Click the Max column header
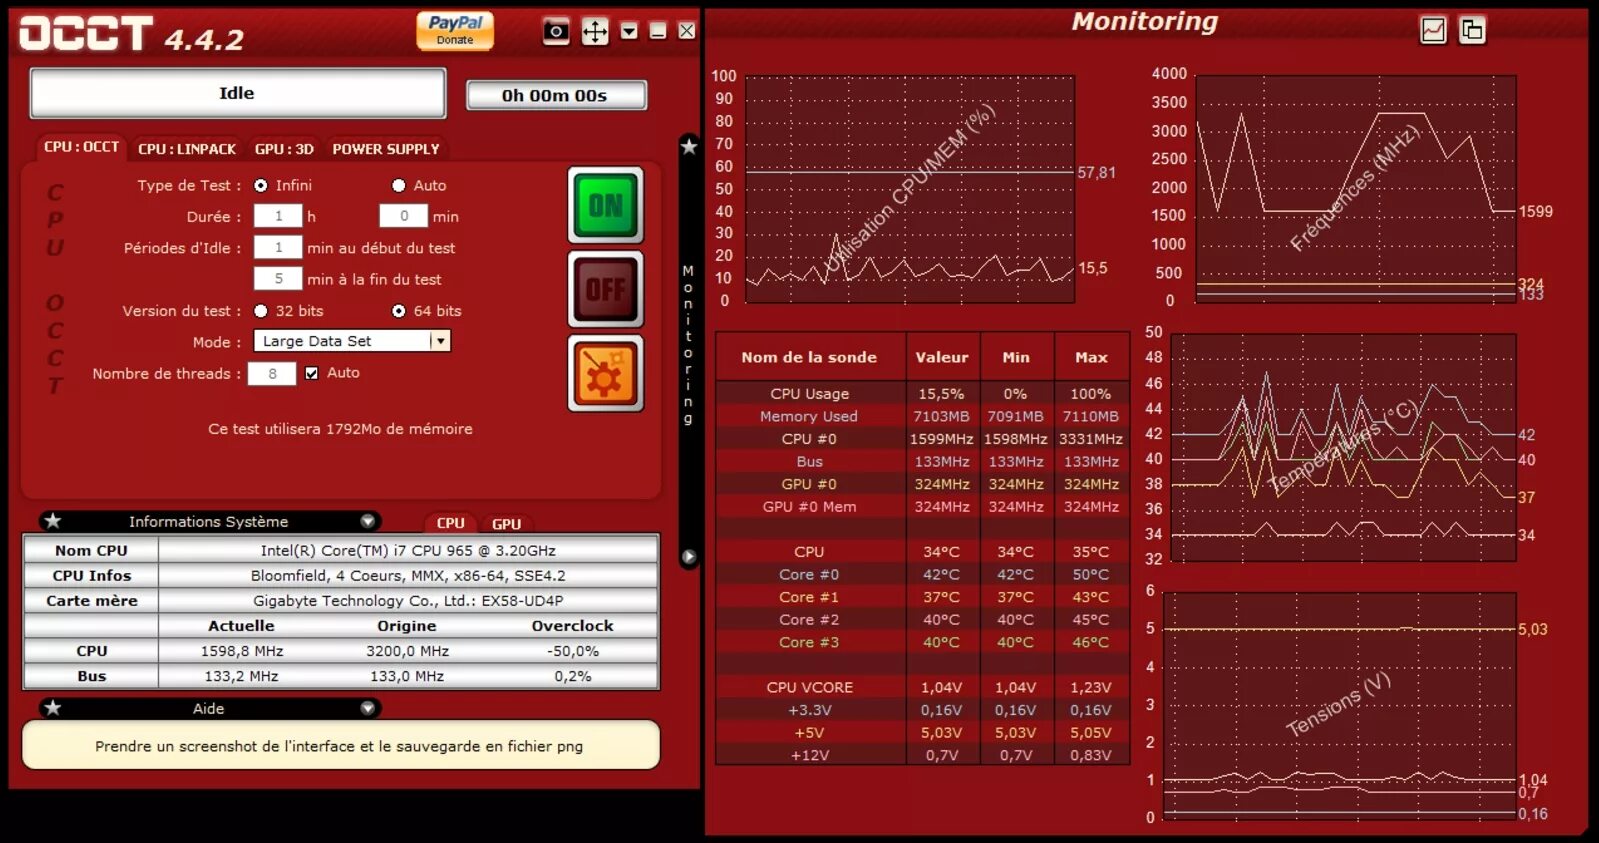The height and width of the screenshot is (843, 1599). pos(1091,357)
